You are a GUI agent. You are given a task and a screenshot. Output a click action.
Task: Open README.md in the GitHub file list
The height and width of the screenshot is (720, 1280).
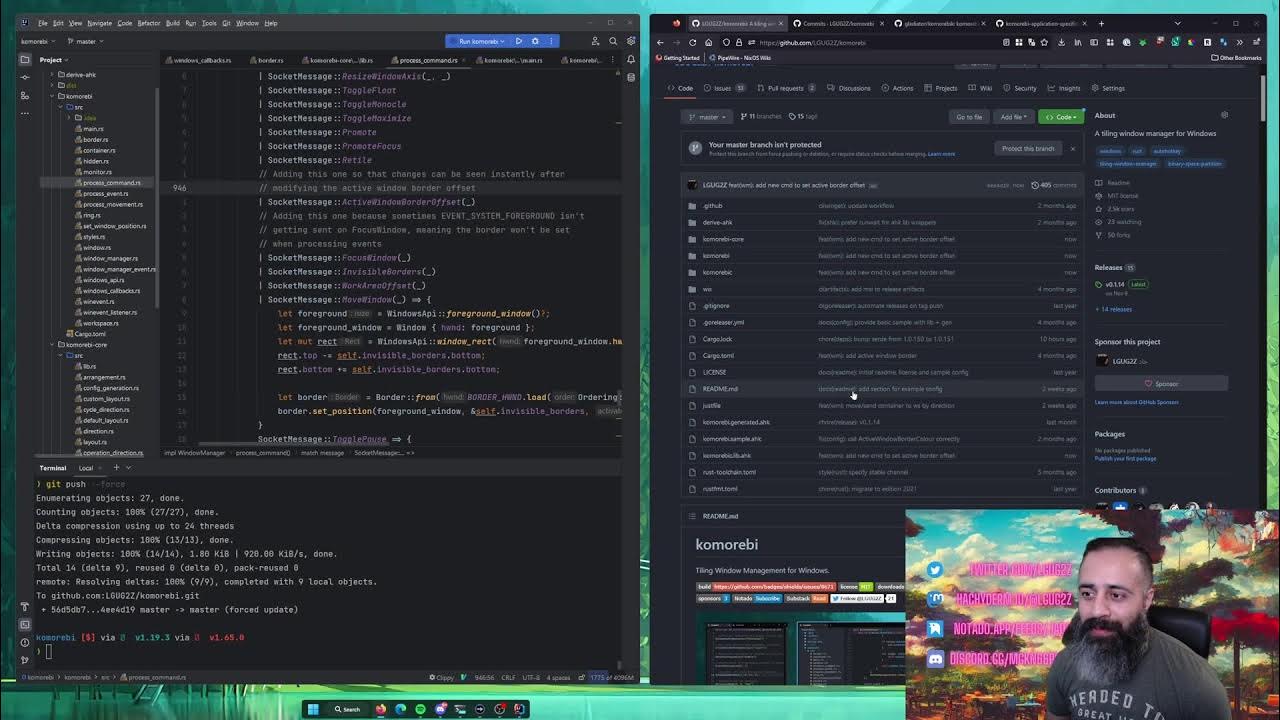click(x=720, y=389)
